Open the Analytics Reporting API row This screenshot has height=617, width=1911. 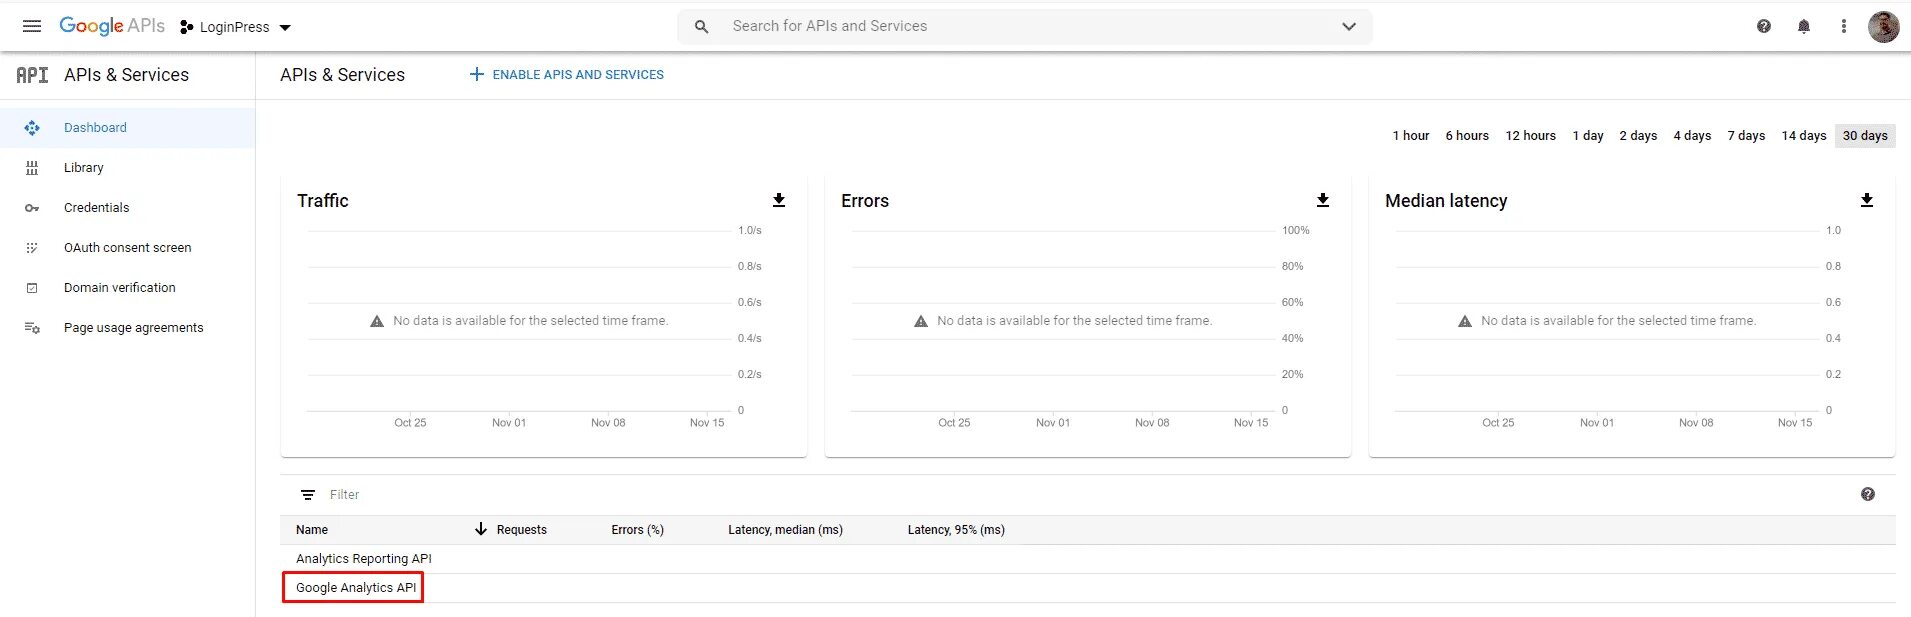pos(364,559)
